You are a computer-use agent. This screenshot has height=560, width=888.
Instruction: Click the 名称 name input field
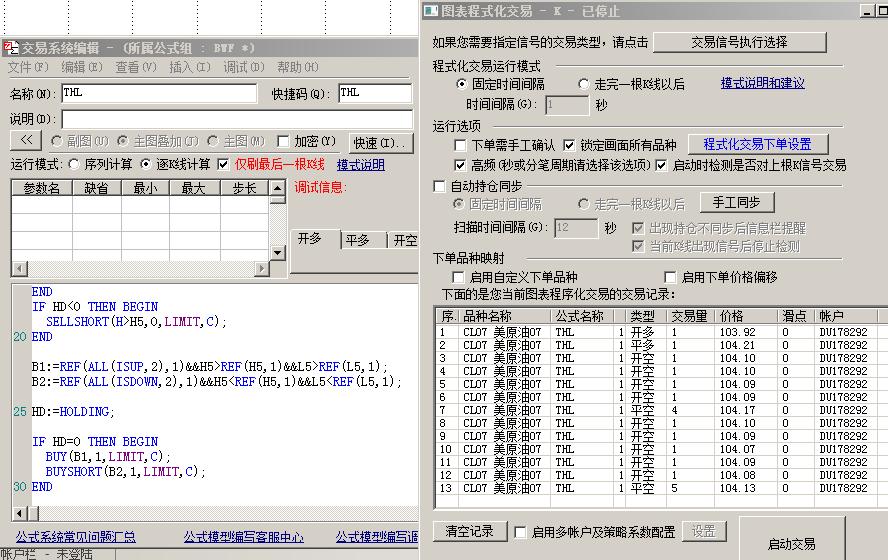[x=157, y=93]
